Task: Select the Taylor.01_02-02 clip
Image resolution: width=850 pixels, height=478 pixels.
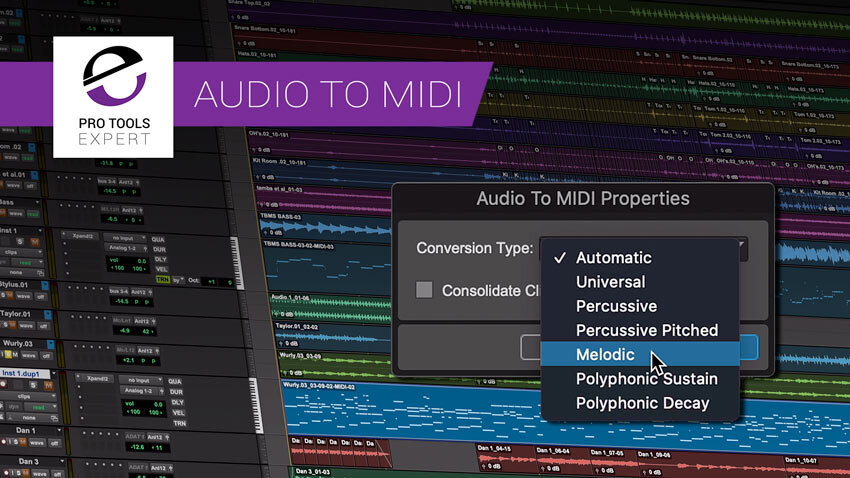Action: coord(332,335)
